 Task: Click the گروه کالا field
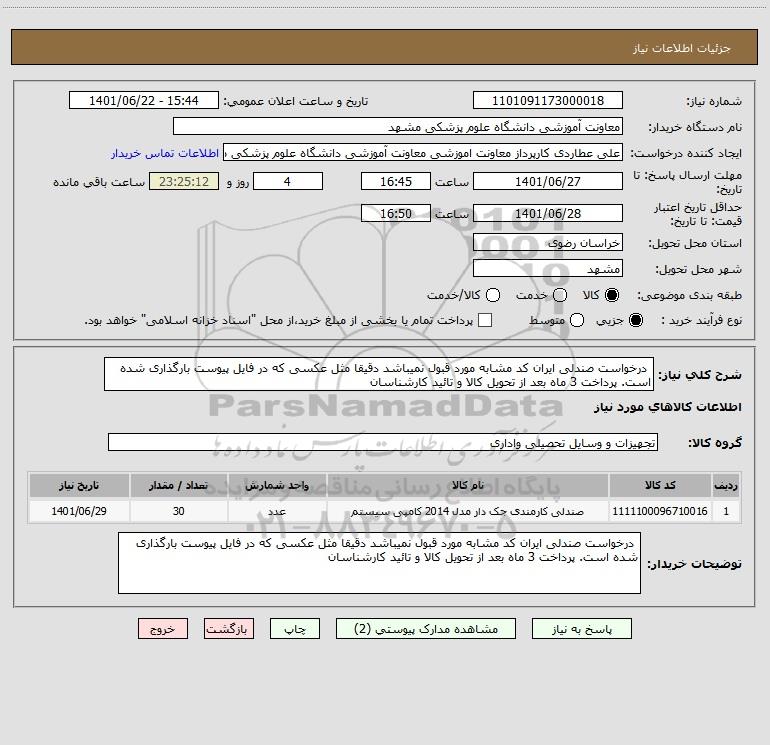point(383,442)
